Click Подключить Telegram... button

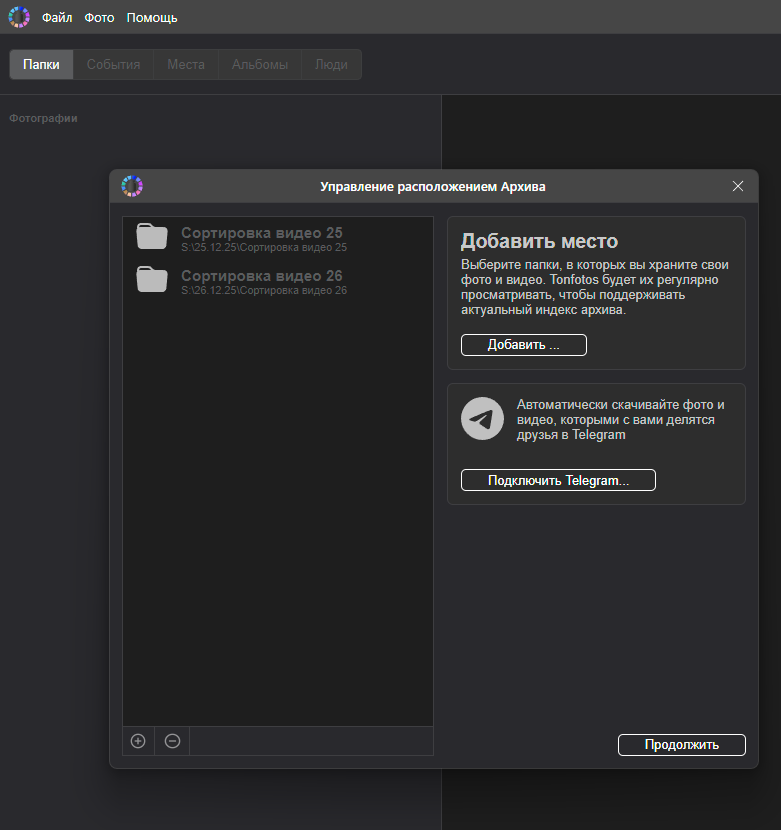[558, 480]
